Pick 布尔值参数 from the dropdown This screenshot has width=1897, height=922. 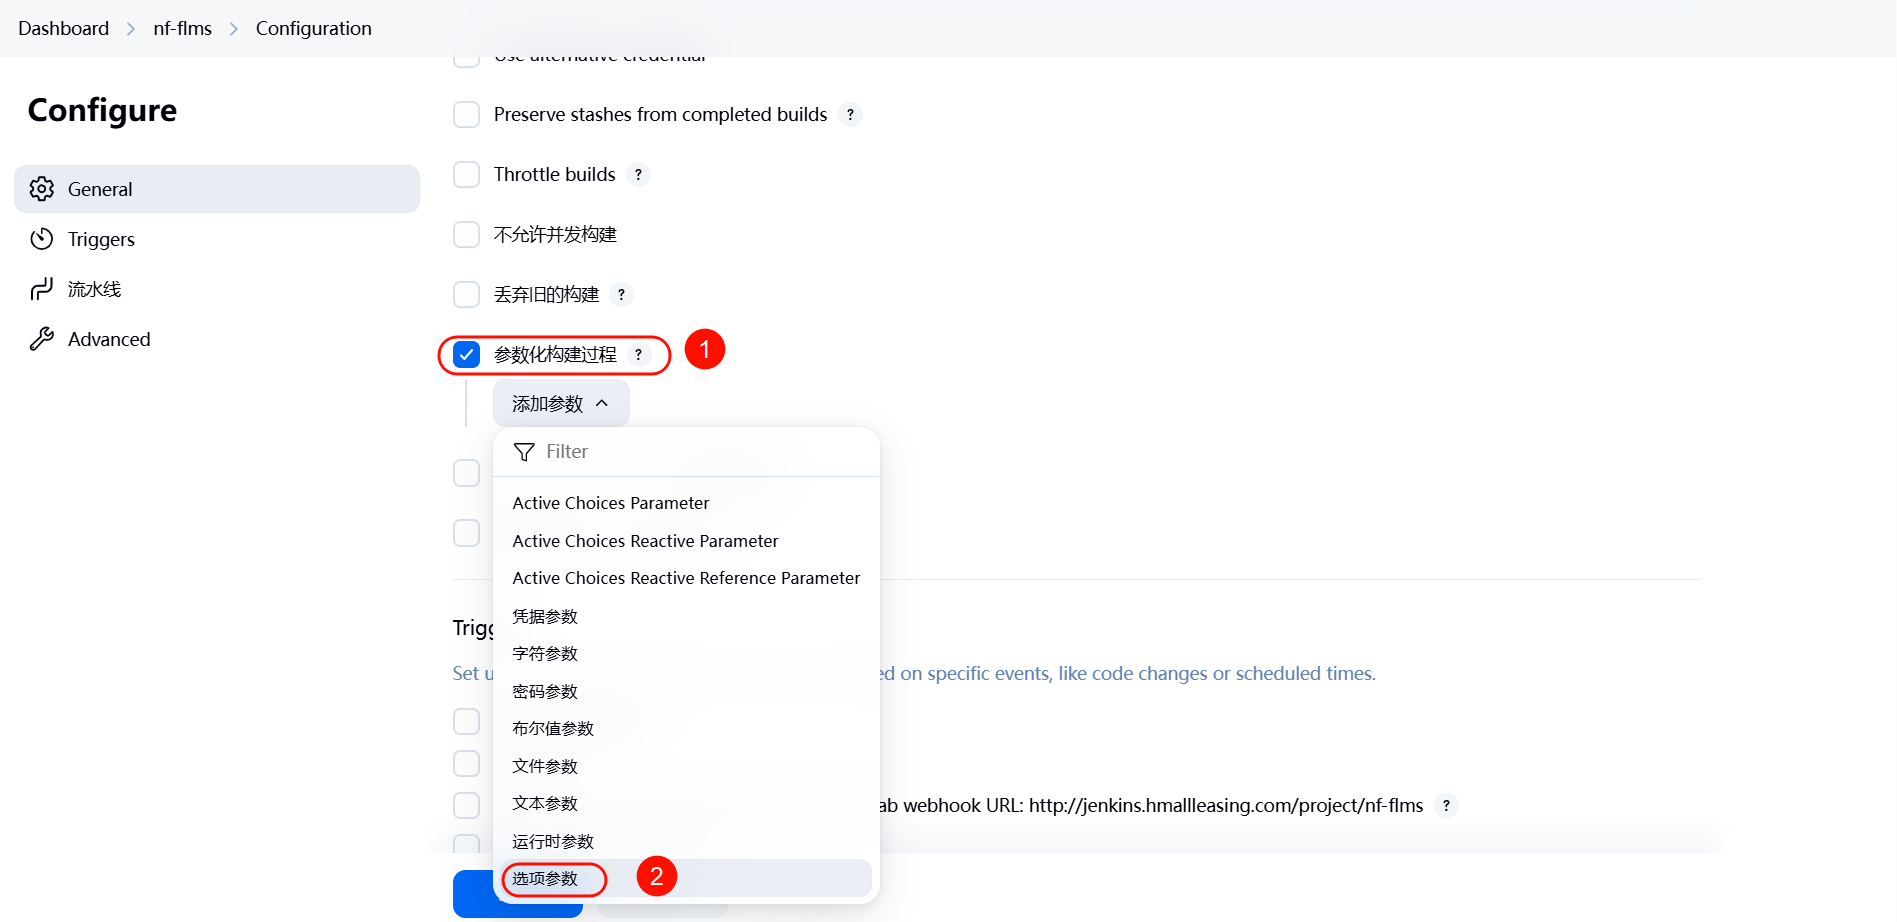pos(553,729)
